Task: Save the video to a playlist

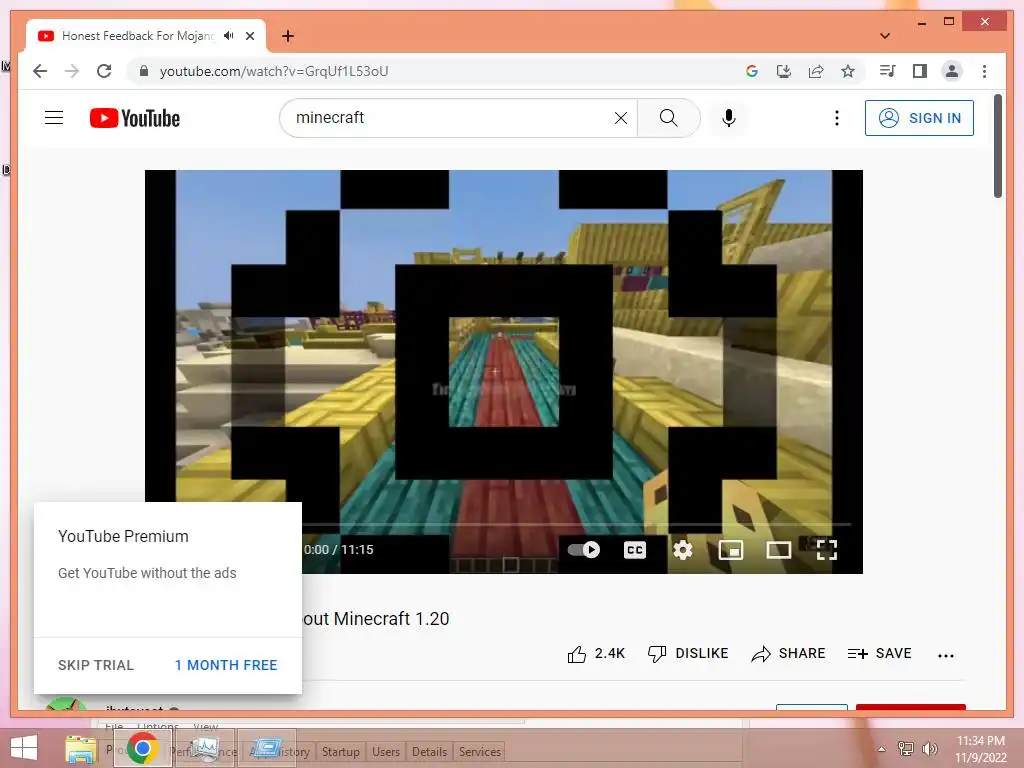Action: tap(879, 654)
